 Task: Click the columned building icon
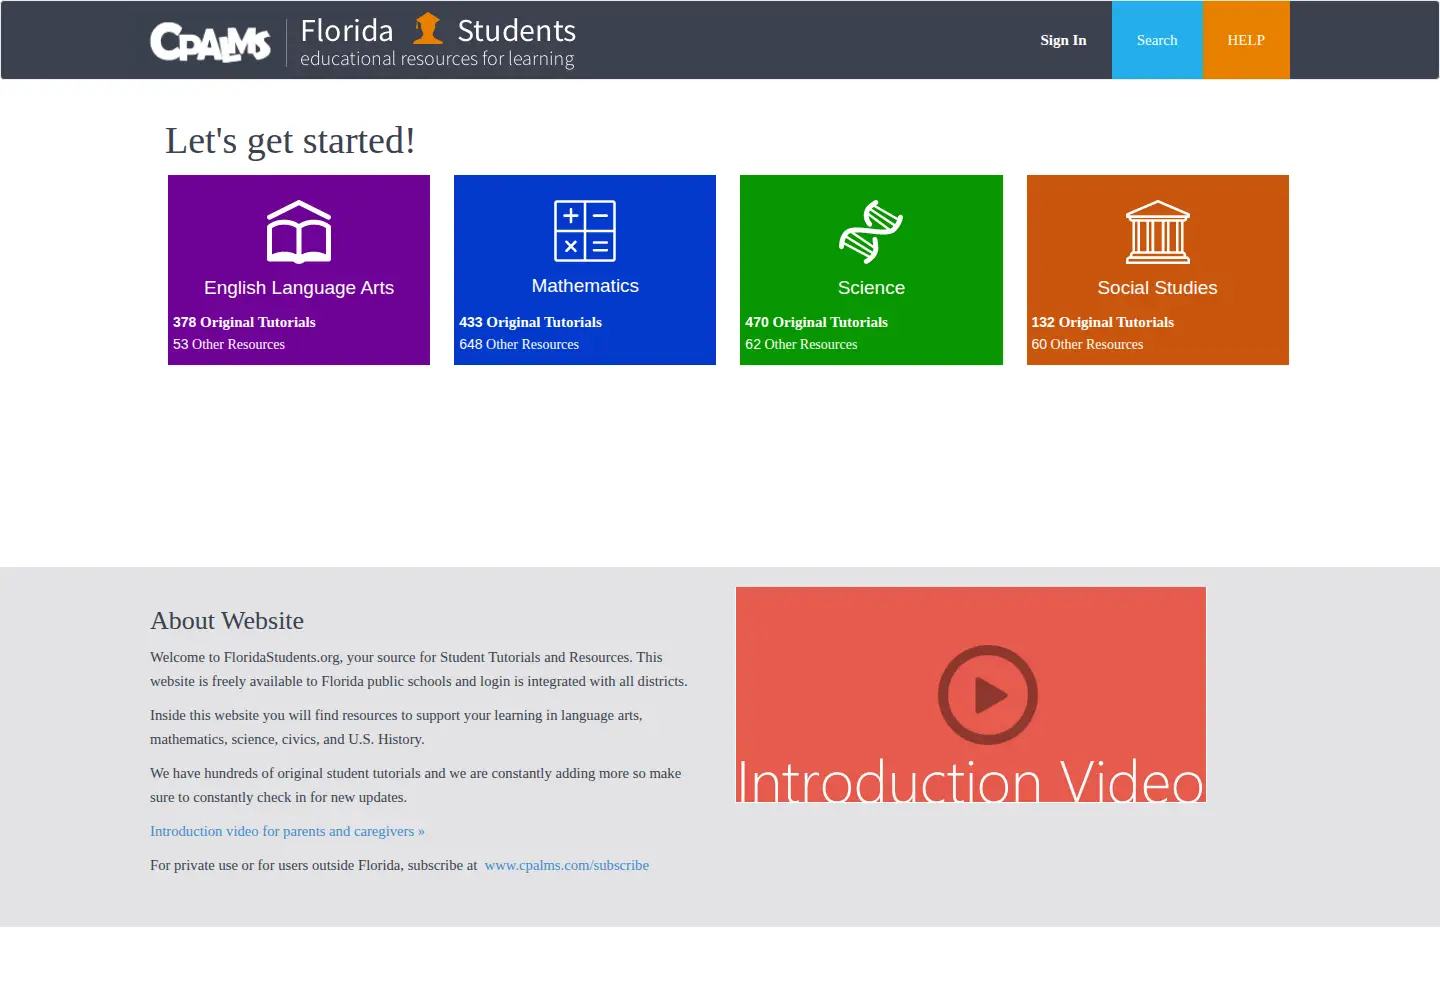(x=1158, y=232)
